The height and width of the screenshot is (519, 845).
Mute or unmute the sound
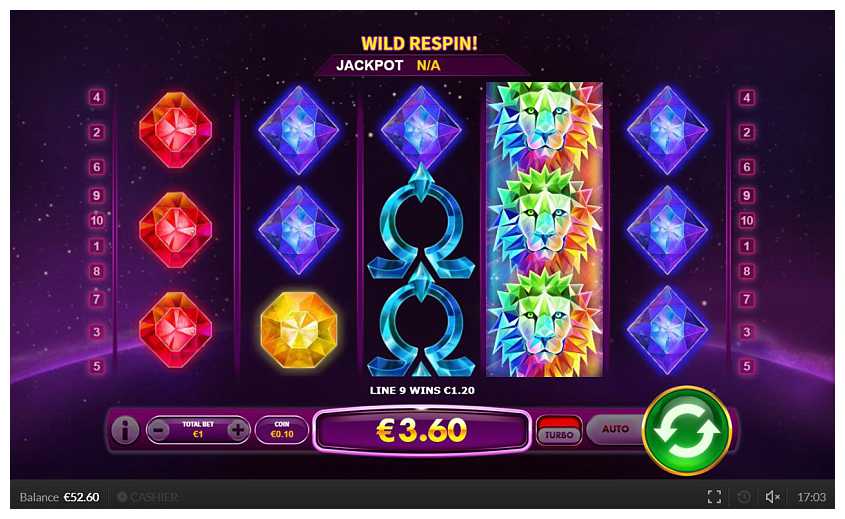point(773,496)
